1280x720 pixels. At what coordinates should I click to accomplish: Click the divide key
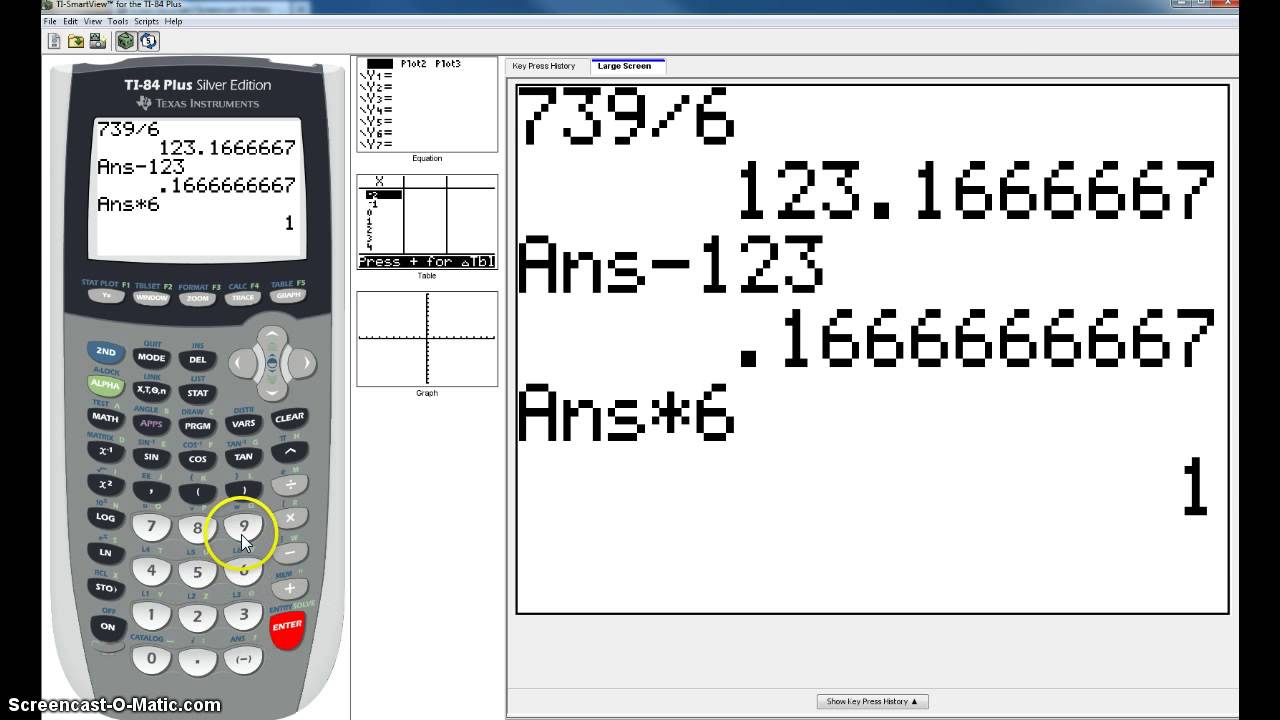click(x=290, y=485)
